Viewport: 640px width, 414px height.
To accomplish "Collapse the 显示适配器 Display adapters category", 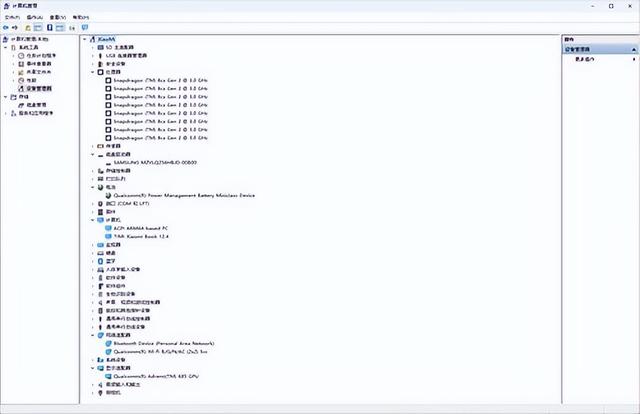I will click(x=93, y=368).
